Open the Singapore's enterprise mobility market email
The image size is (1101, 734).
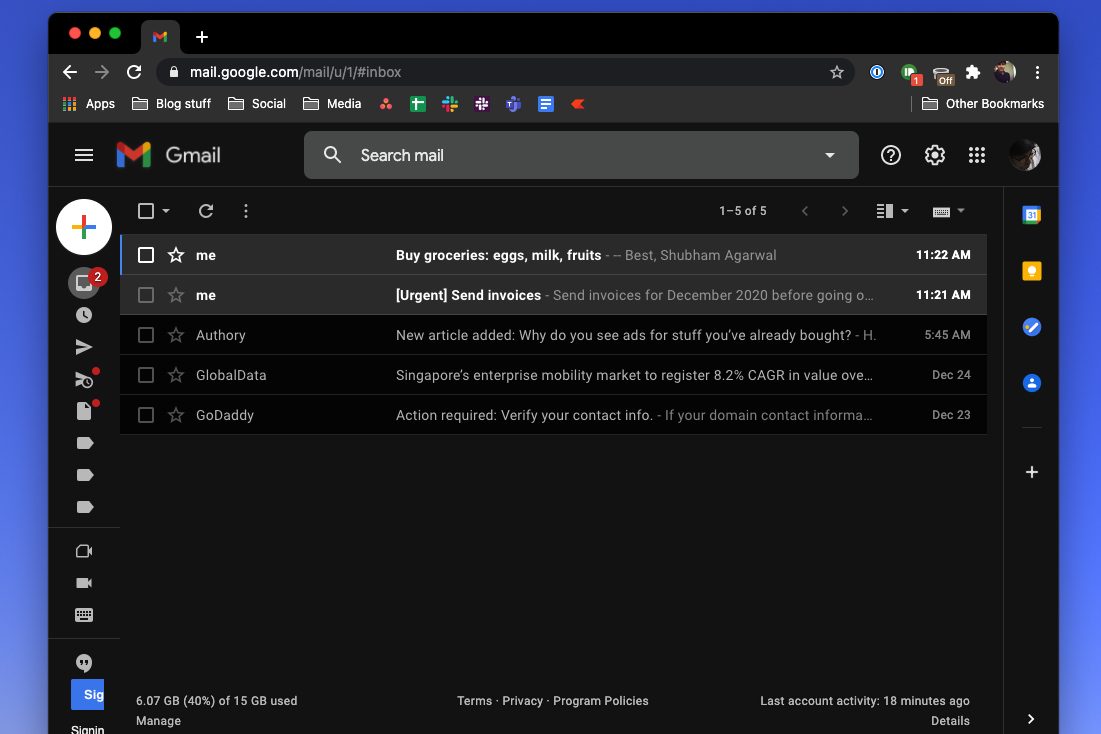tap(553, 375)
